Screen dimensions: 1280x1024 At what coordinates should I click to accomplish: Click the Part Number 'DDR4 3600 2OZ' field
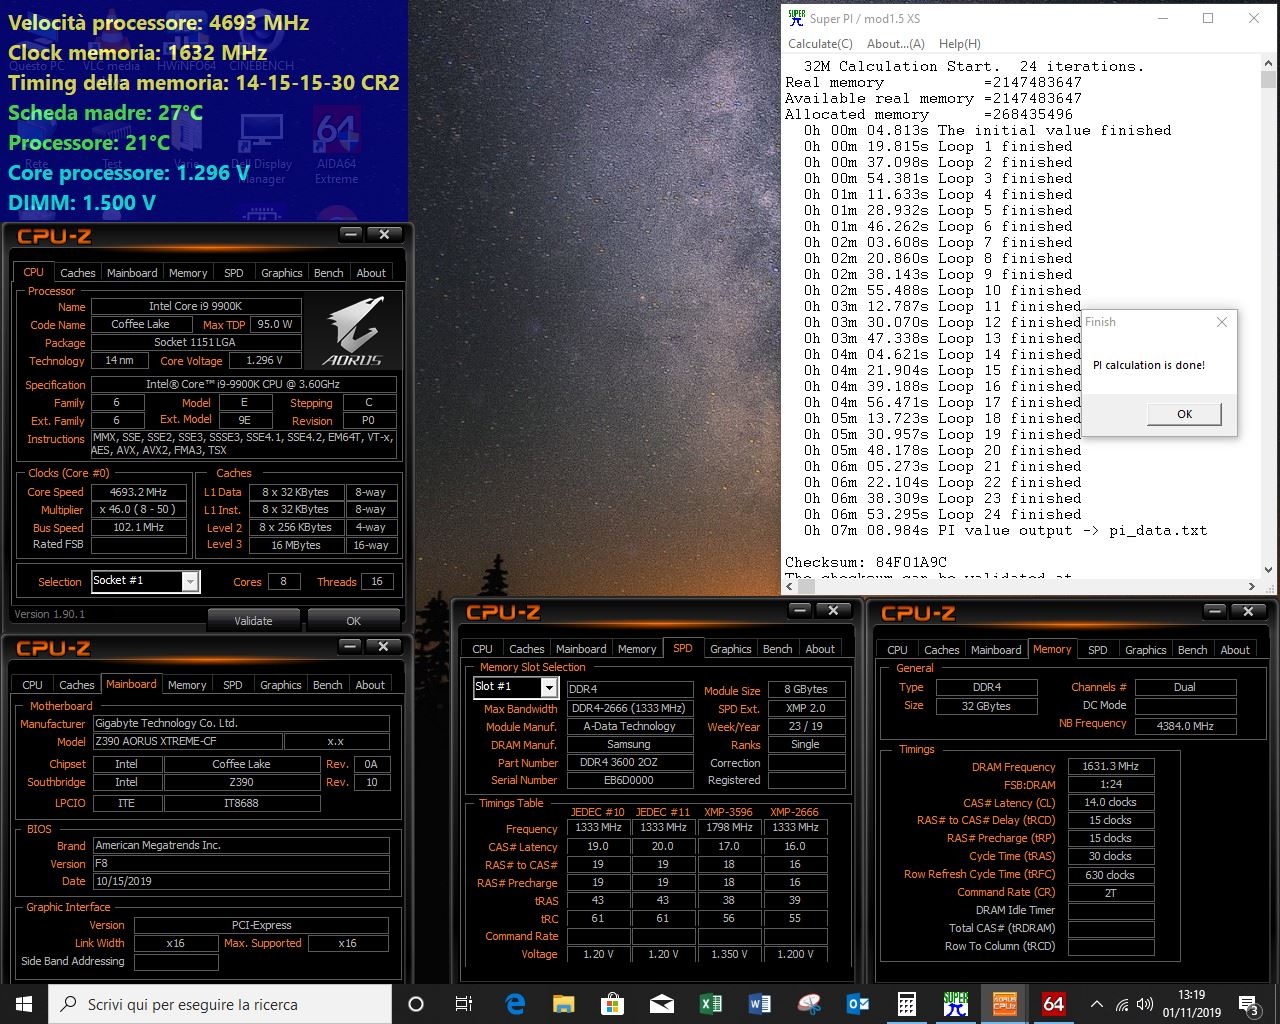pos(629,762)
